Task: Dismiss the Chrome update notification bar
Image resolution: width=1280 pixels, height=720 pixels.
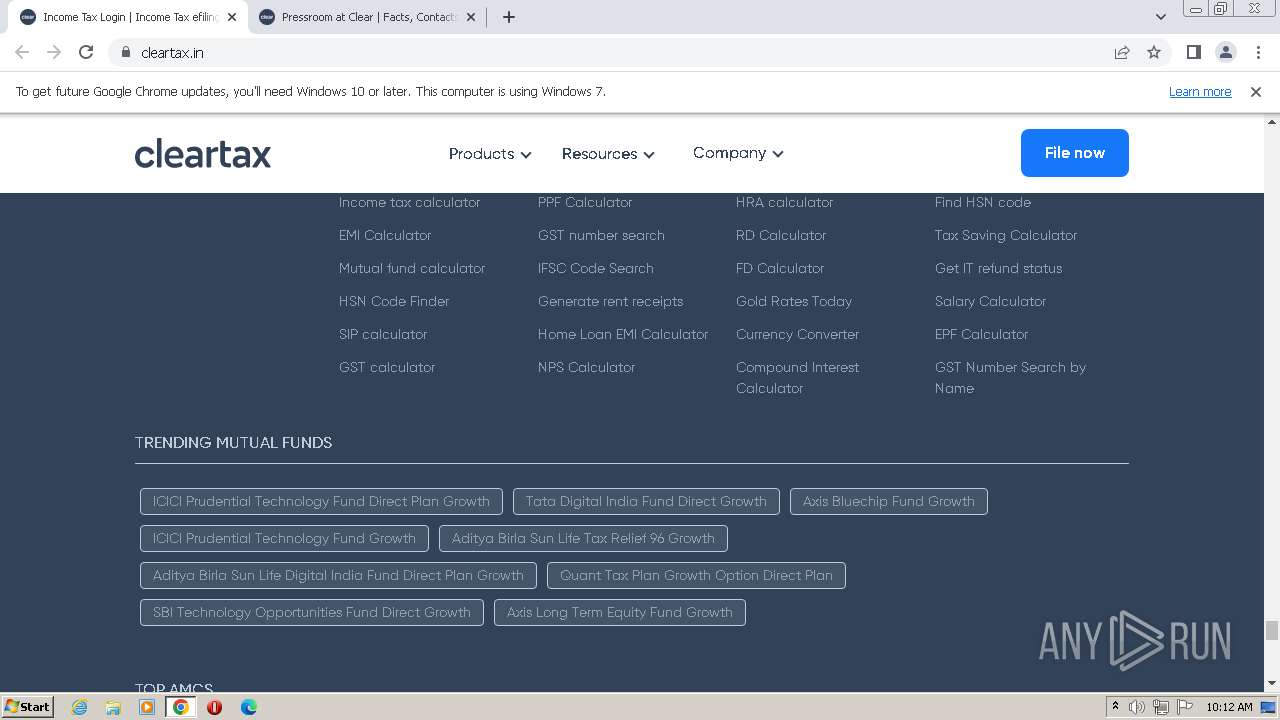Action: pyautogui.click(x=1256, y=91)
